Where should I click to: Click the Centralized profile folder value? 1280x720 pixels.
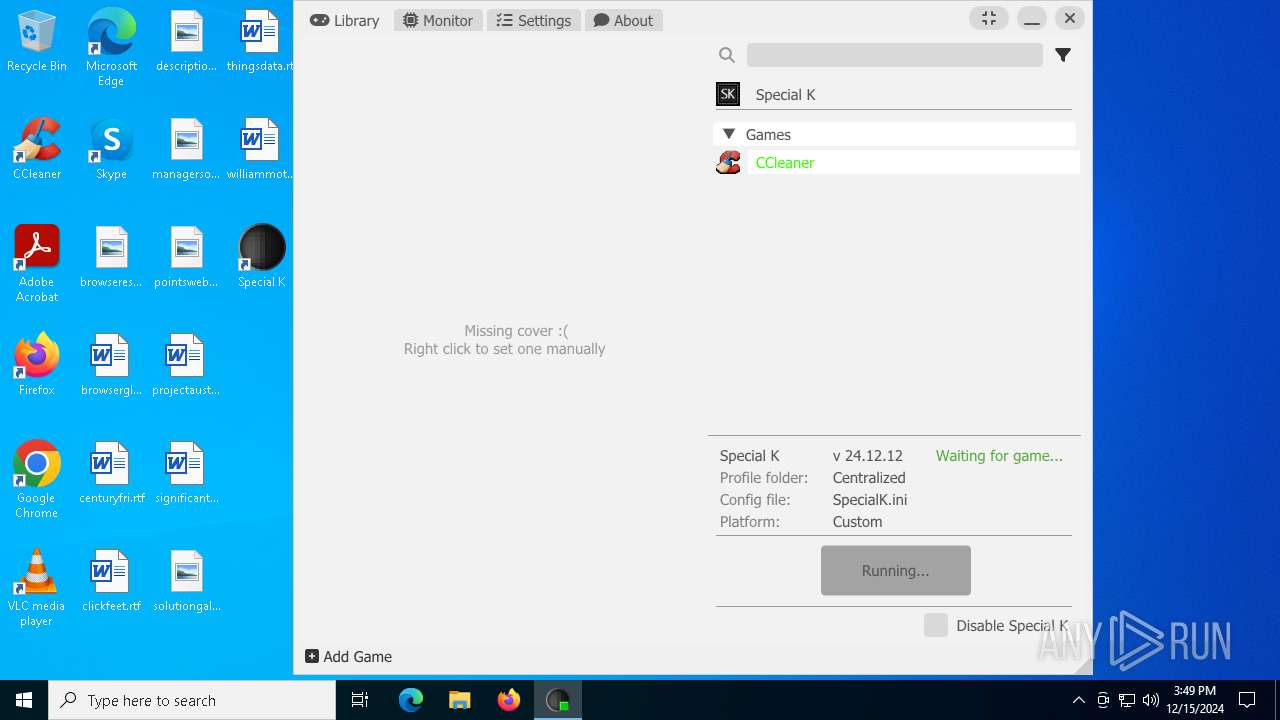(869, 478)
